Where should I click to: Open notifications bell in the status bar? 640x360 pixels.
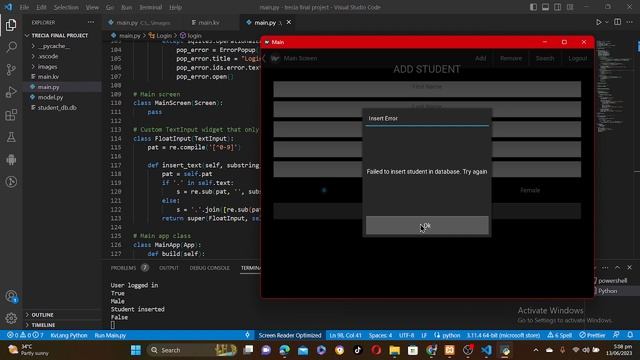(x=630, y=335)
